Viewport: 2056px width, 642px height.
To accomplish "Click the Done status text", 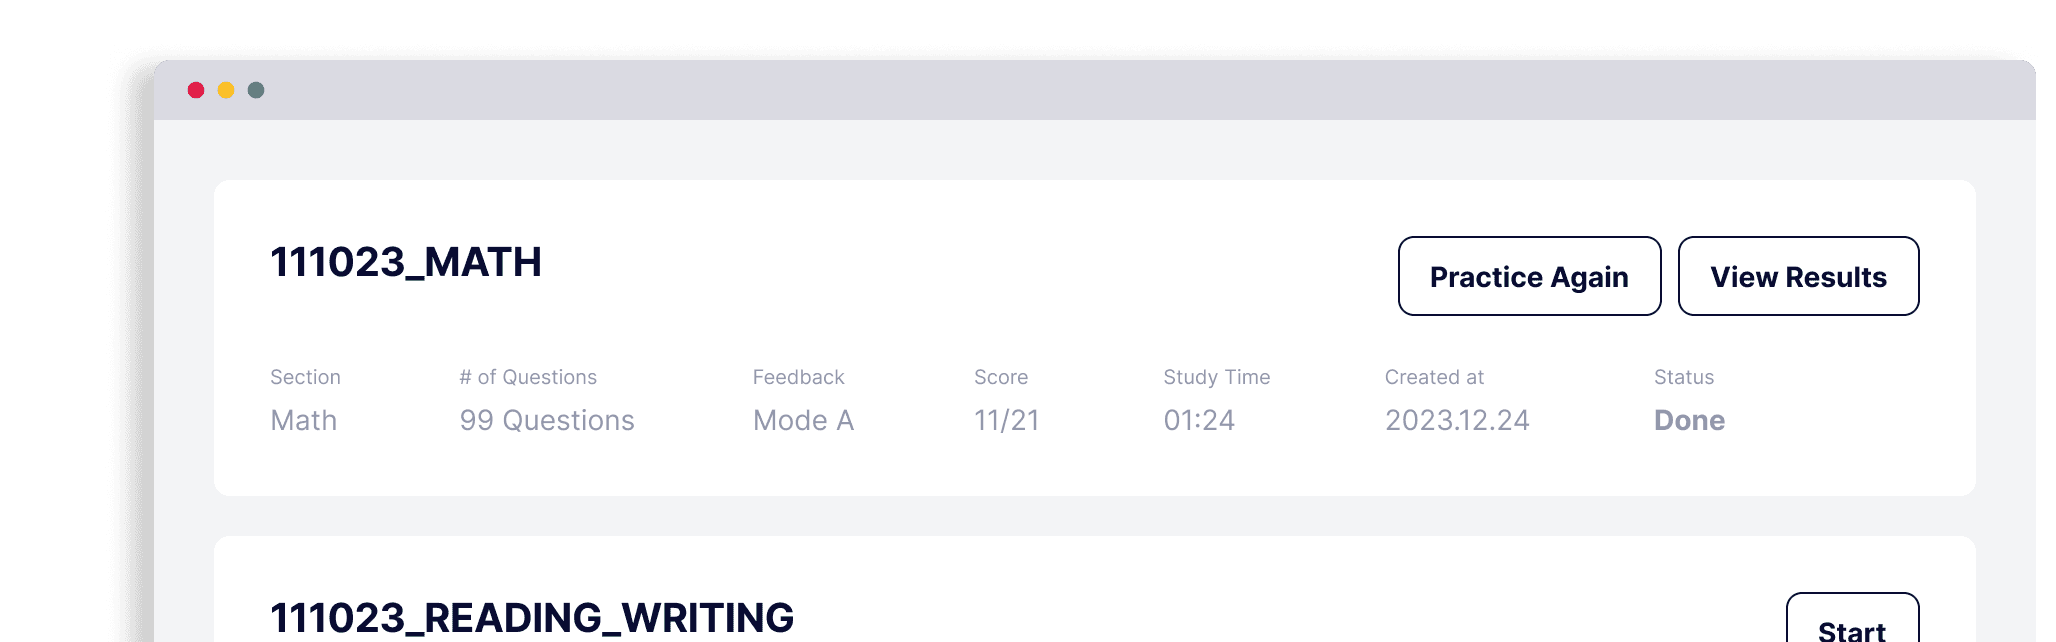I will pos(1689,420).
